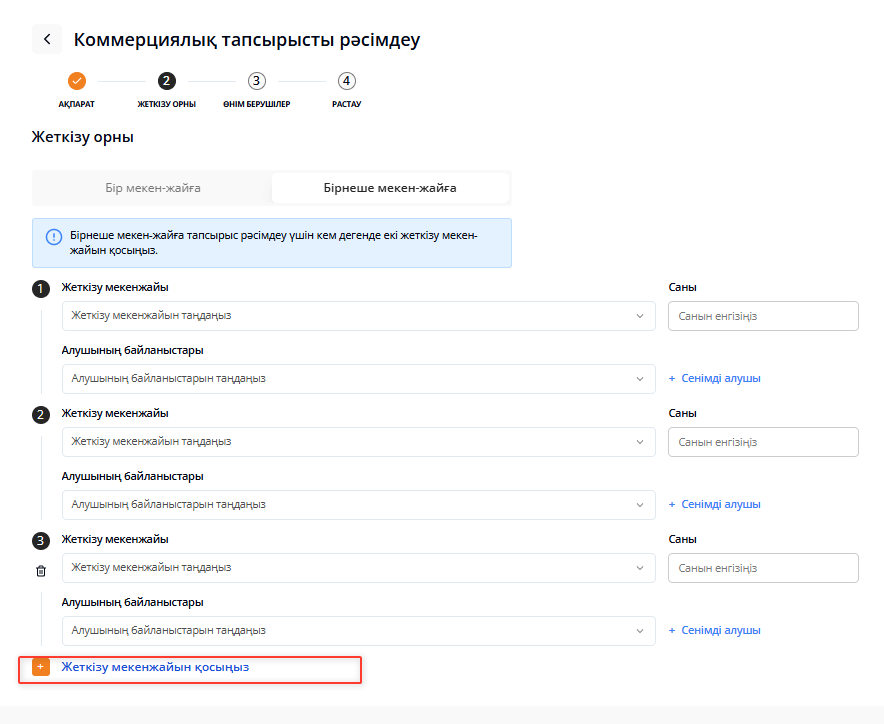884x724 pixels.
Task: Expand second Жеткізу мекенжайы dropdown
Action: [358, 442]
